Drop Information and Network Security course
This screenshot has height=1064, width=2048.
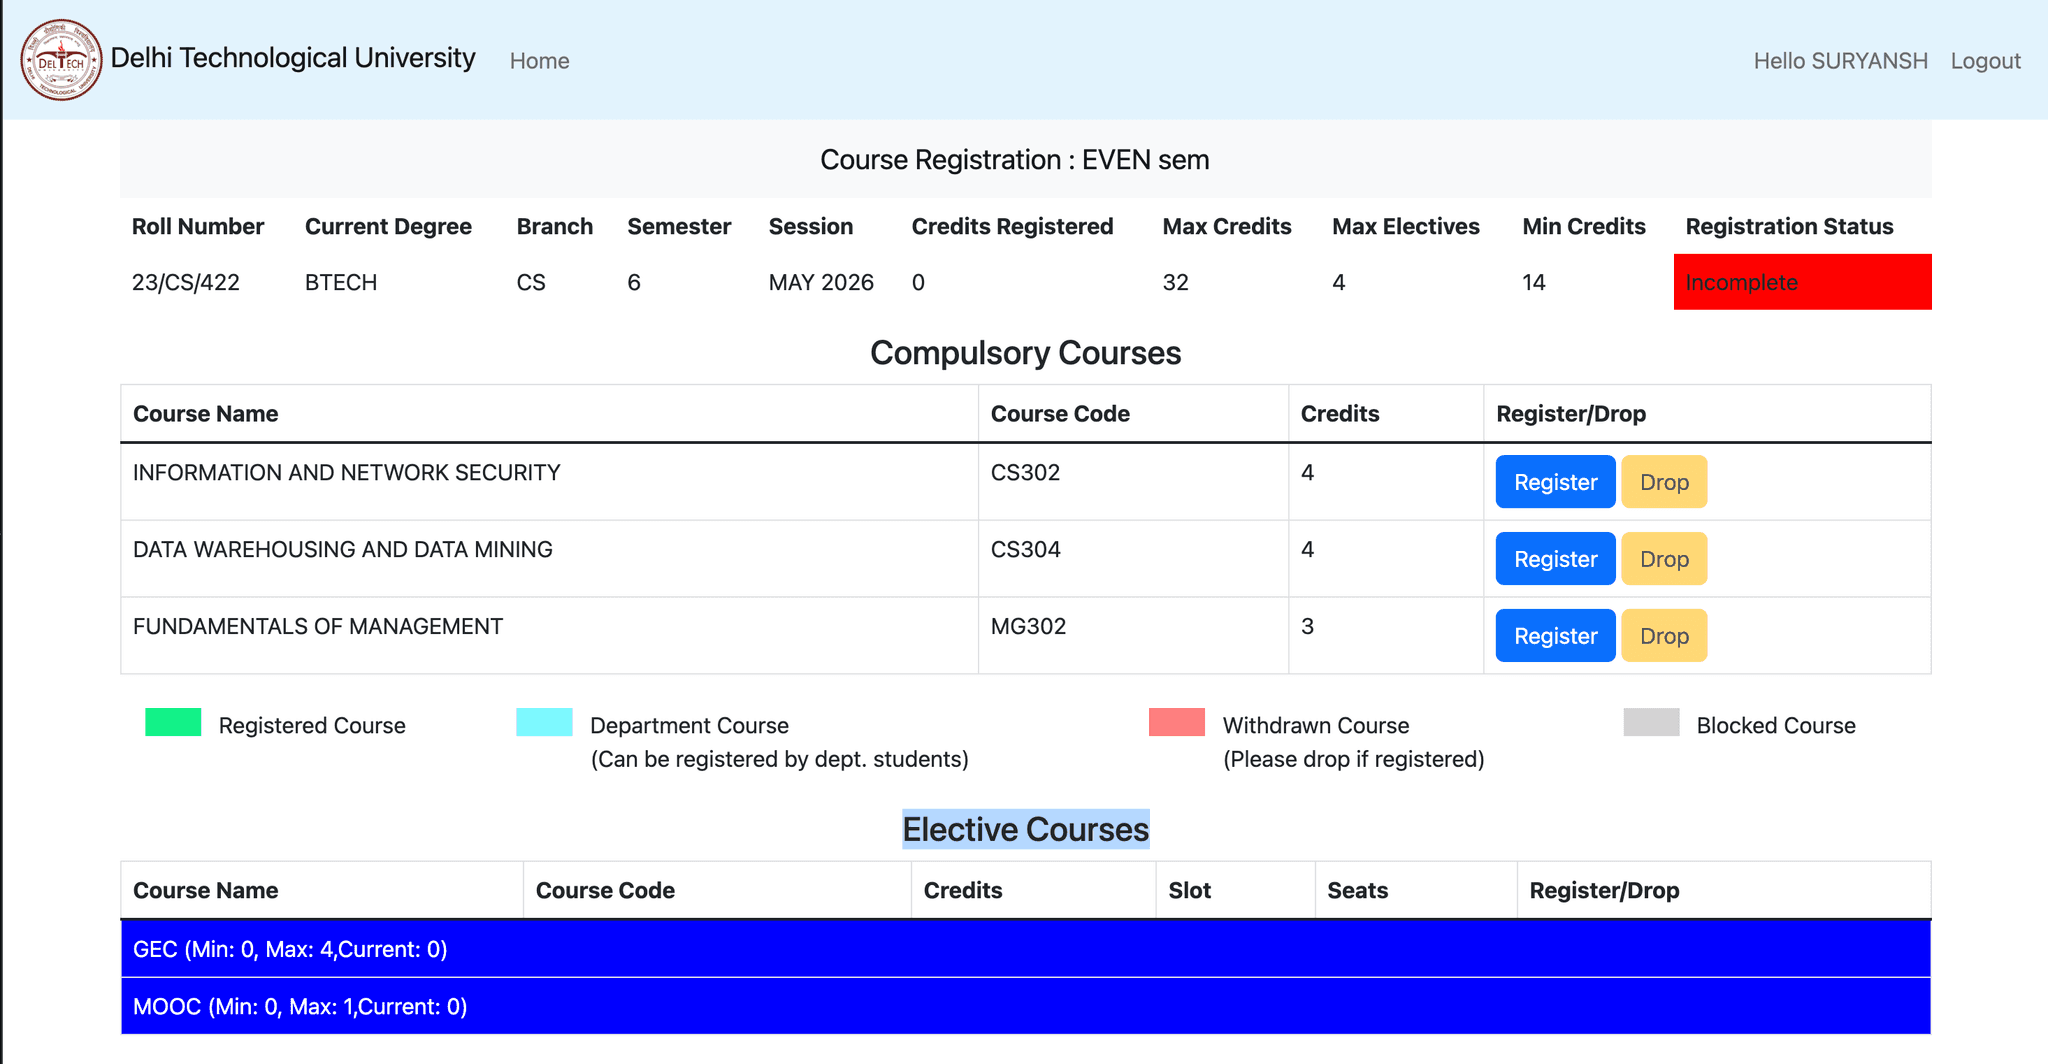(1663, 482)
